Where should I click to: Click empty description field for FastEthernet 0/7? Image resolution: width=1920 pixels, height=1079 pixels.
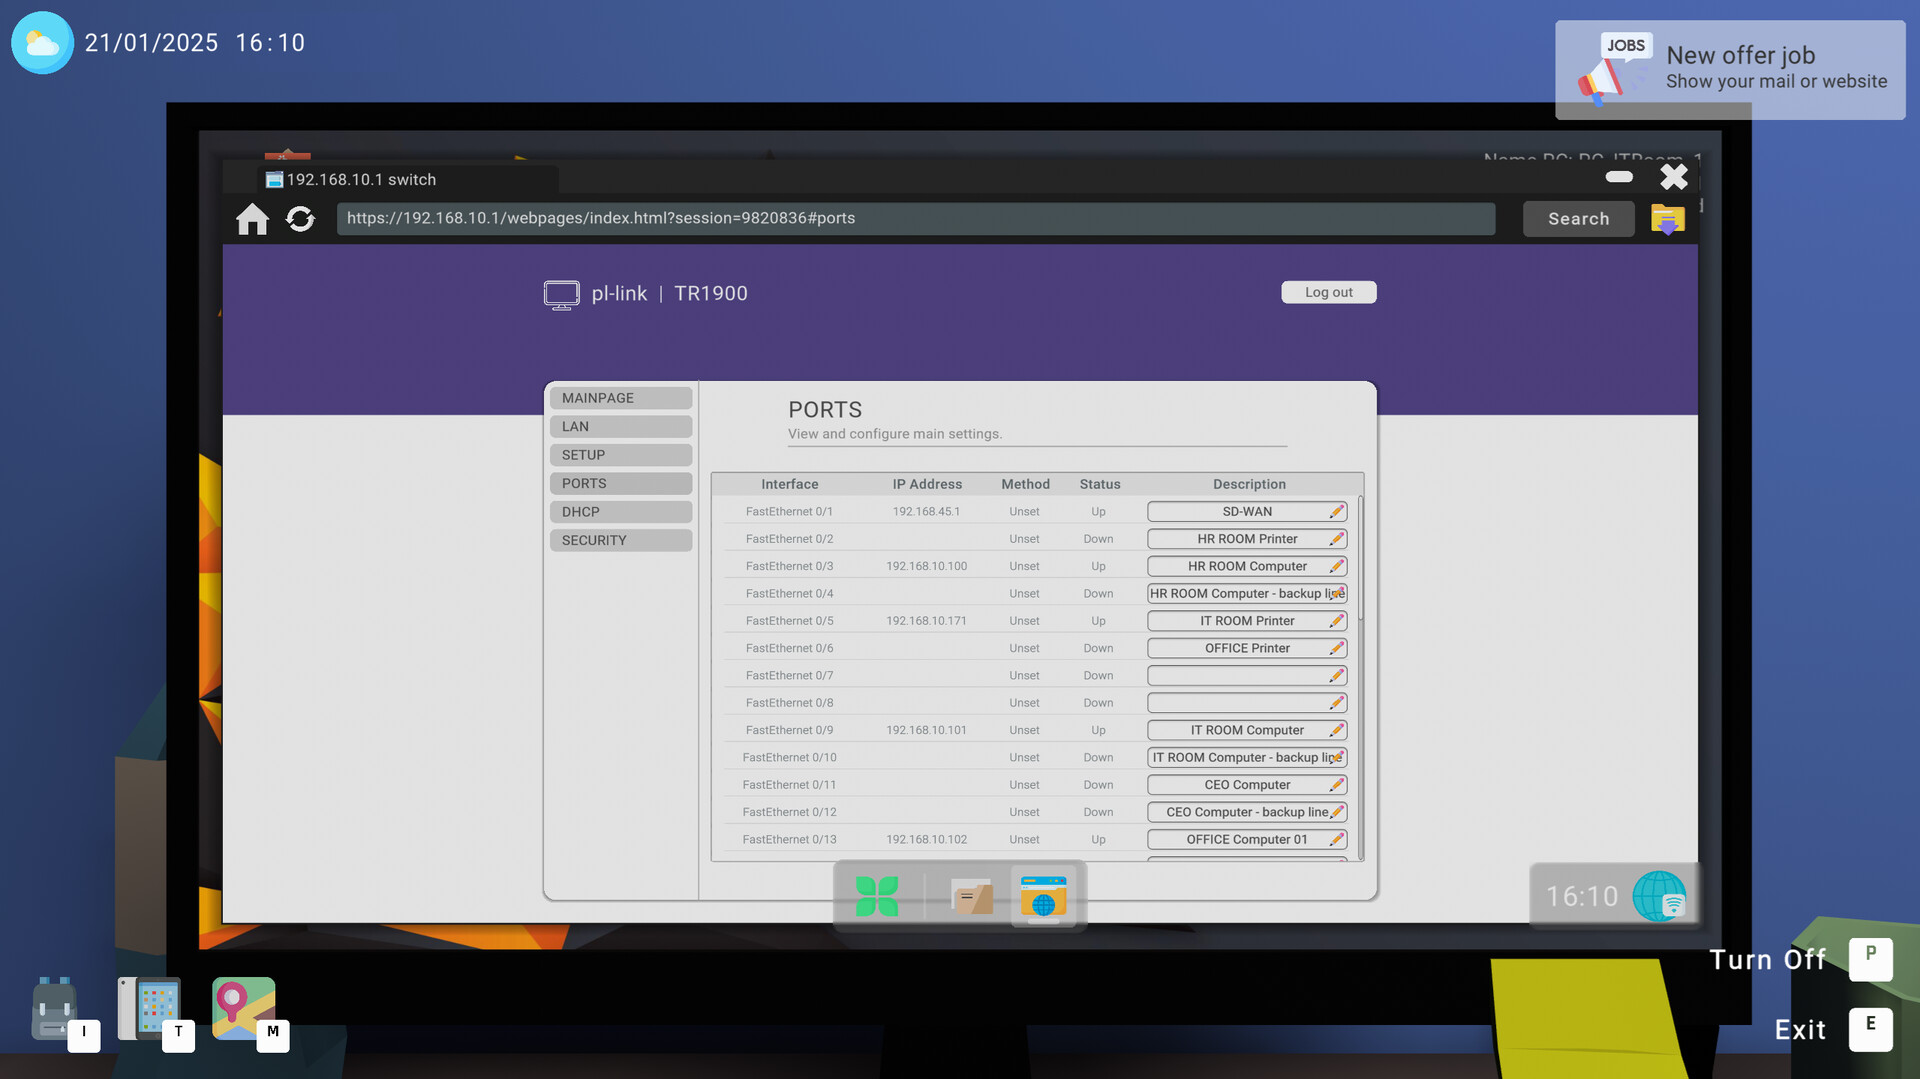coord(1238,676)
